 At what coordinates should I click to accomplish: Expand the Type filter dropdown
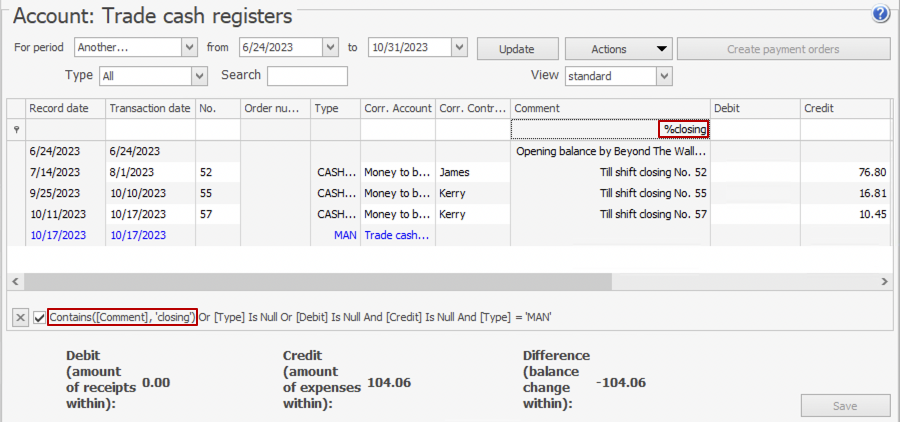[199, 76]
